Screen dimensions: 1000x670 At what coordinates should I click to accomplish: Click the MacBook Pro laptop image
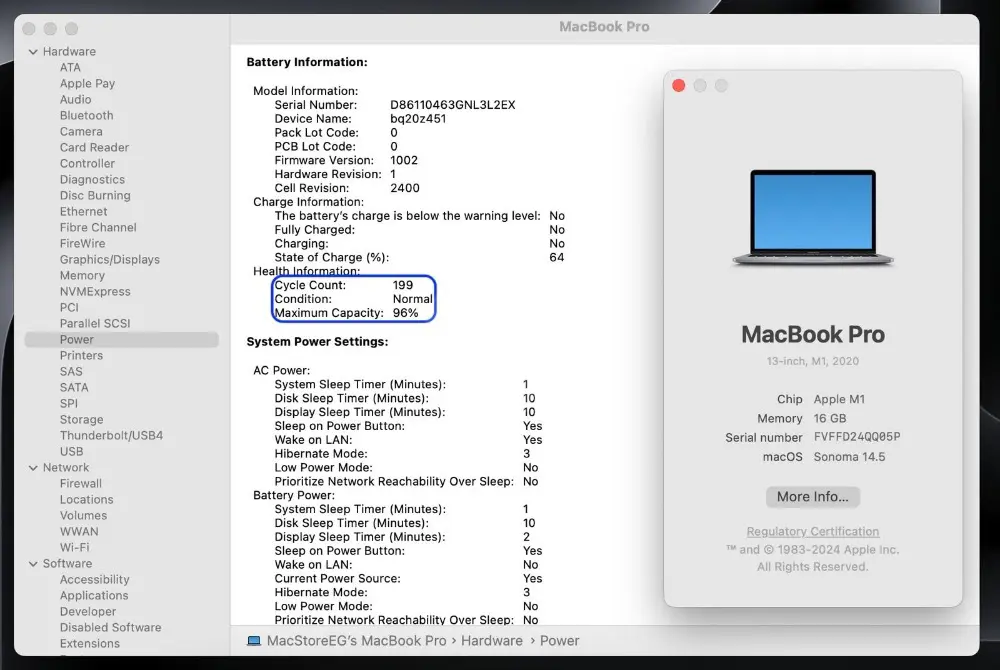coord(812,217)
